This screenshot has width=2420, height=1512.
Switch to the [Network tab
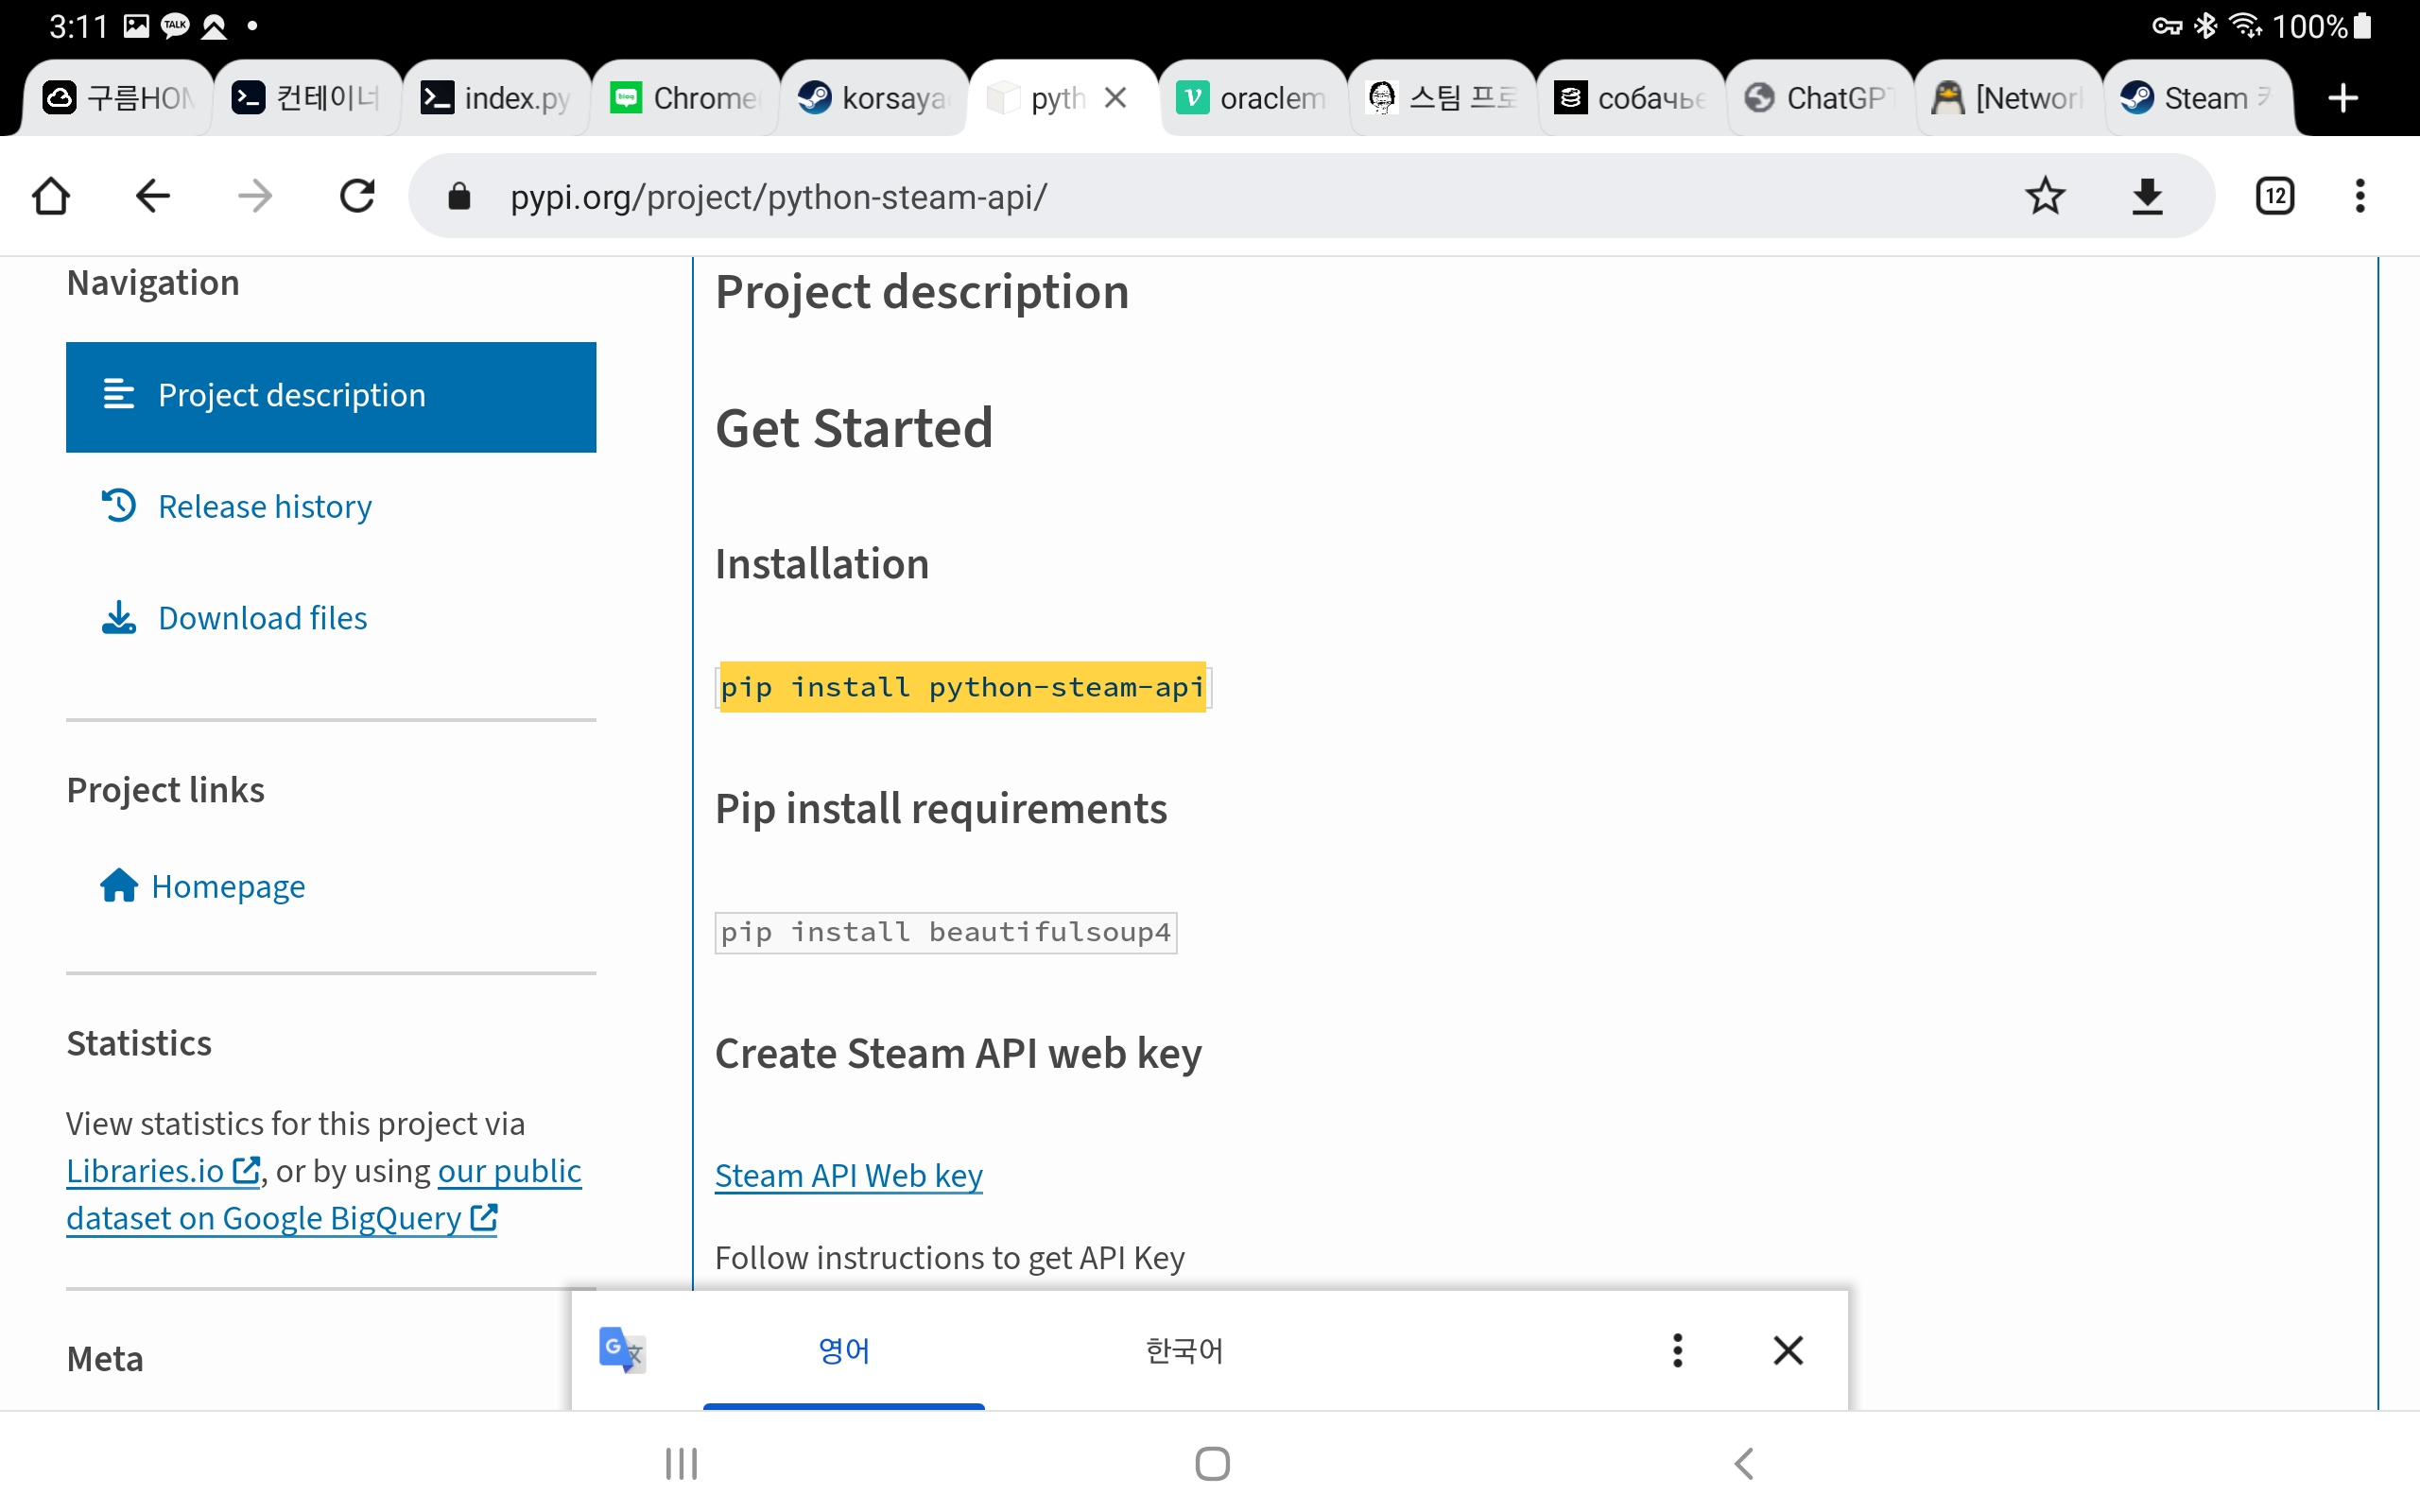[2008, 98]
